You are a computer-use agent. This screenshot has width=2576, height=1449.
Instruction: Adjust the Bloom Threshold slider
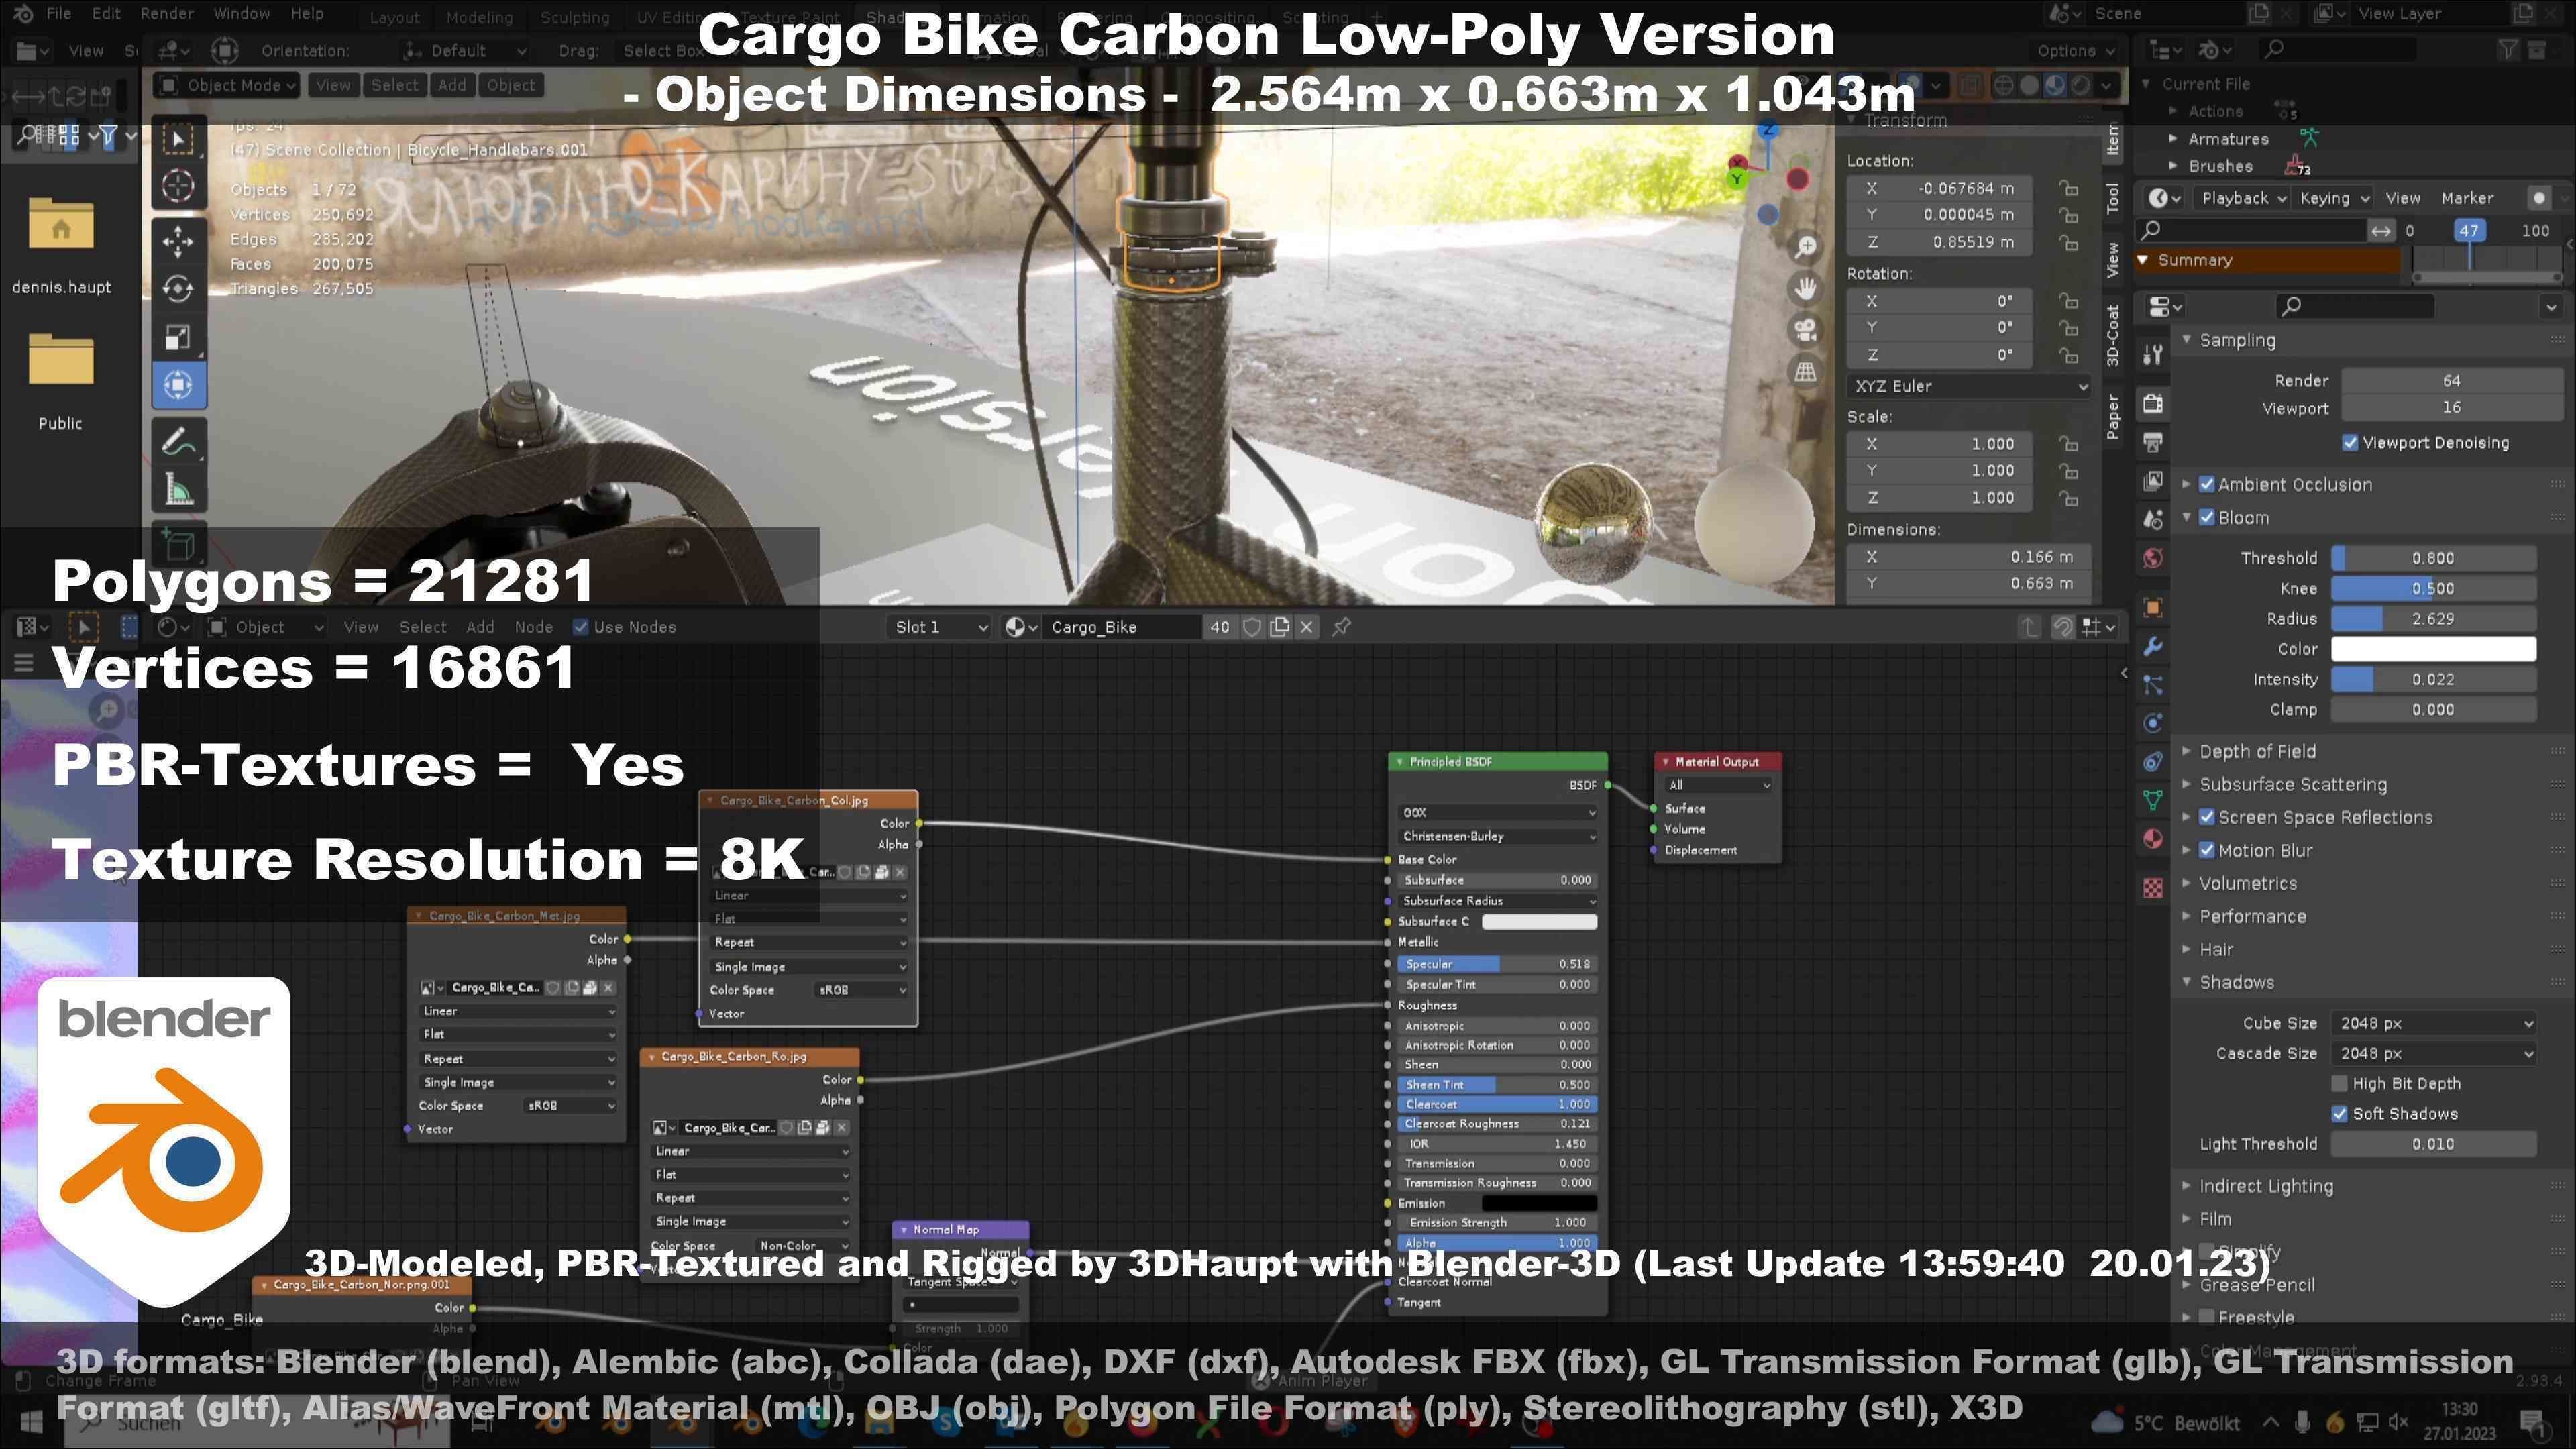2433,558
